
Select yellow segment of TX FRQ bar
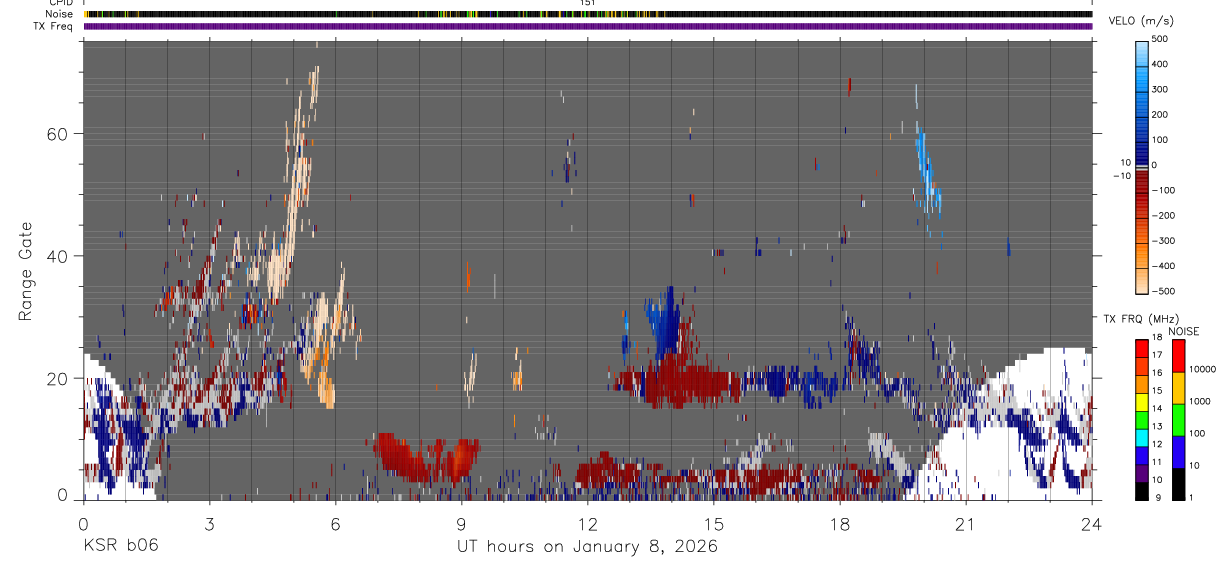[x=1142, y=402]
